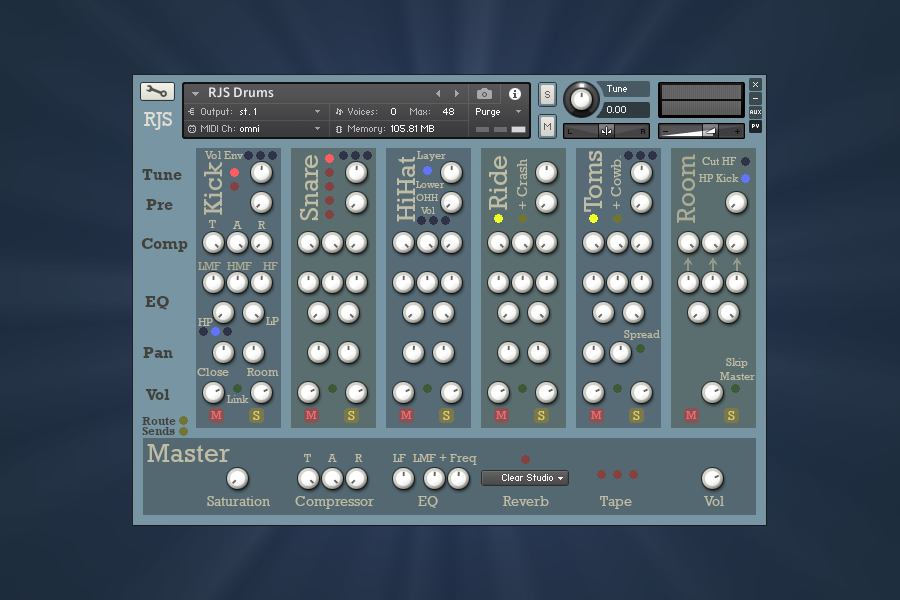This screenshot has height=600, width=900.
Task: Click the Kick Room volume knob
Action: pyautogui.click(x=261, y=393)
